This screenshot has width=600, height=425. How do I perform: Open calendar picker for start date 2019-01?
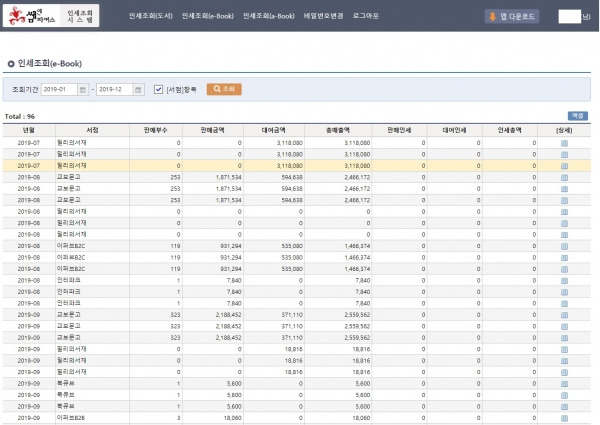coord(83,90)
